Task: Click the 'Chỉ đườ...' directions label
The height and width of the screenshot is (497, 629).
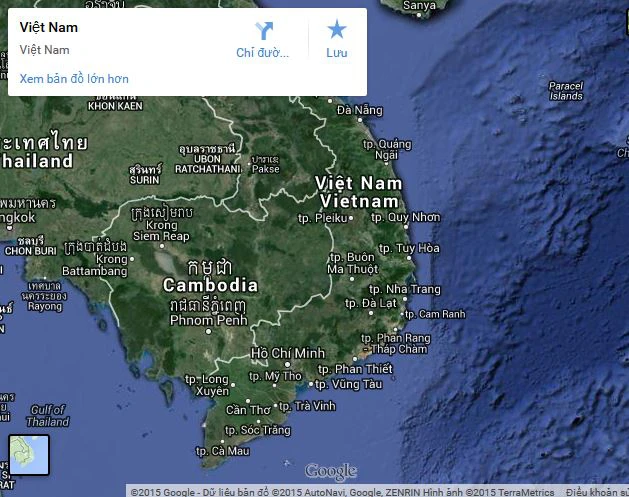Action: pyautogui.click(x=262, y=53)
